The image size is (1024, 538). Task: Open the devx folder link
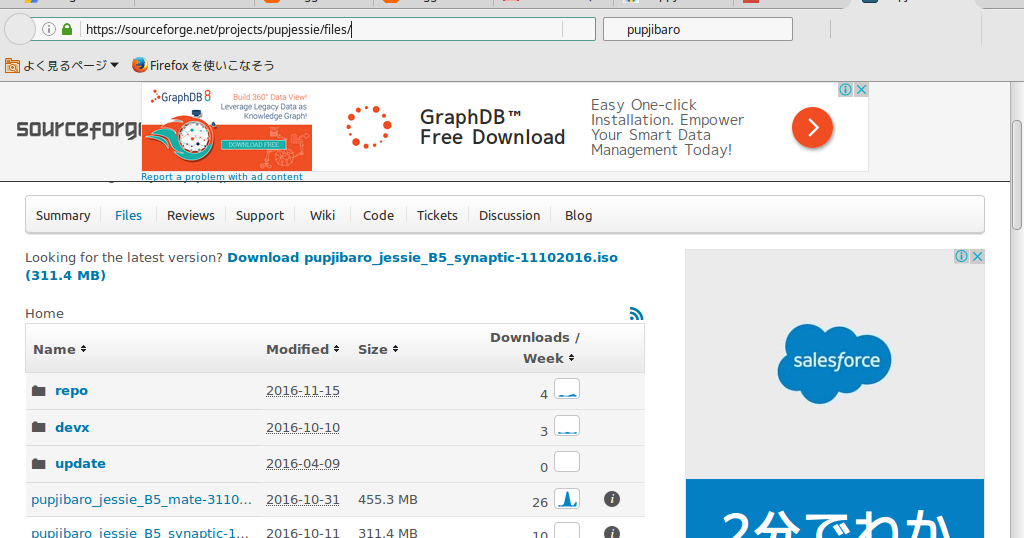72,427
